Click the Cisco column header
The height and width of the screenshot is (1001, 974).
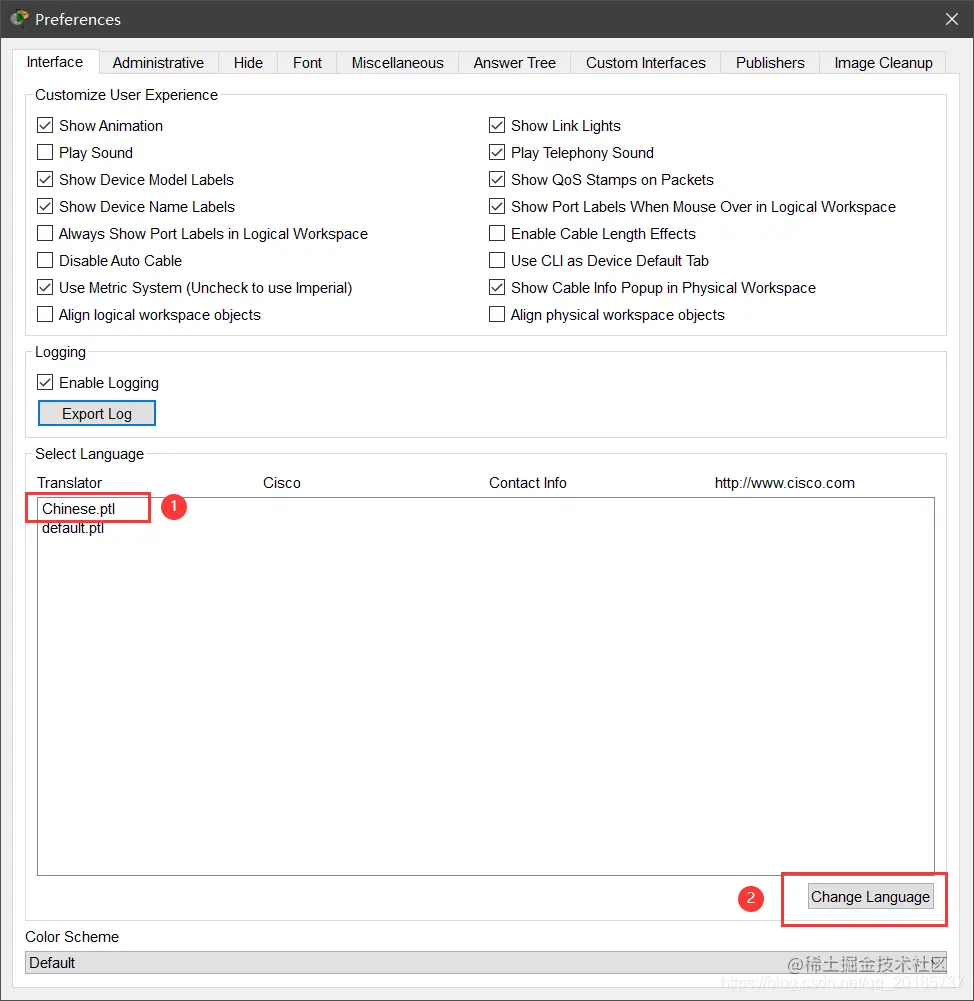tap(281, 483)
